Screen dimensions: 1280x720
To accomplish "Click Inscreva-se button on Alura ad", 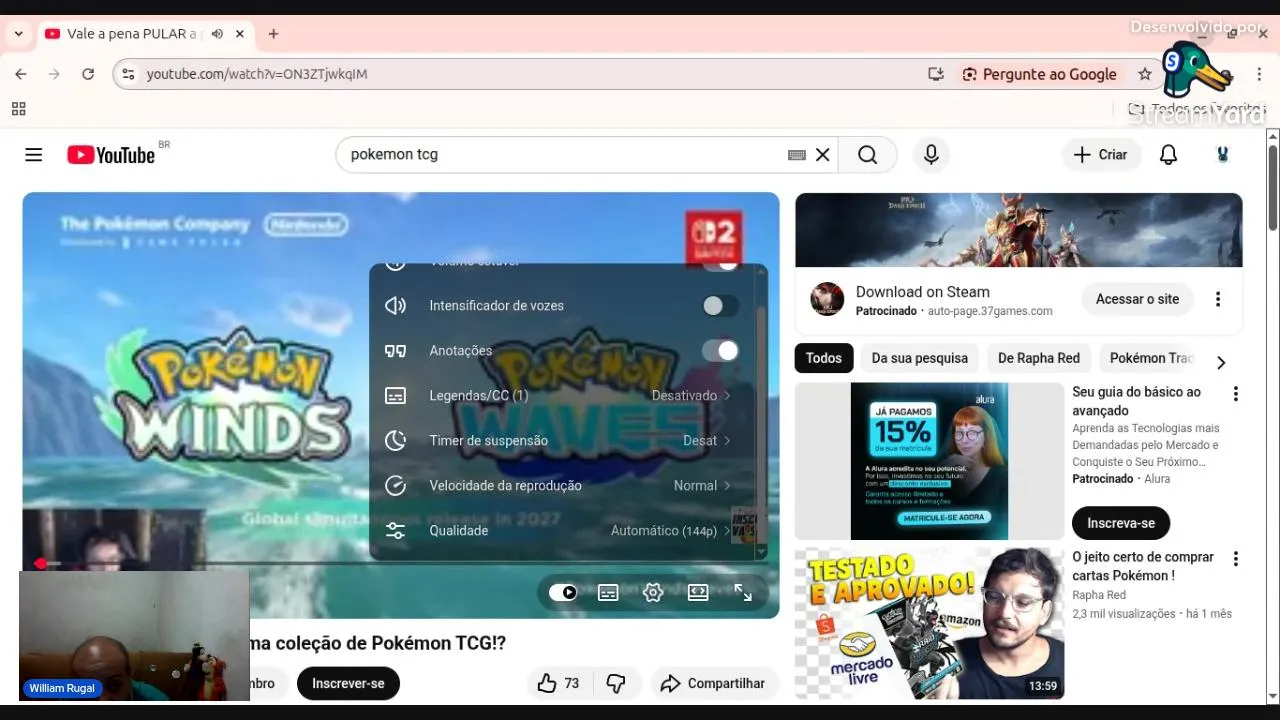I will coord(1121,523).
